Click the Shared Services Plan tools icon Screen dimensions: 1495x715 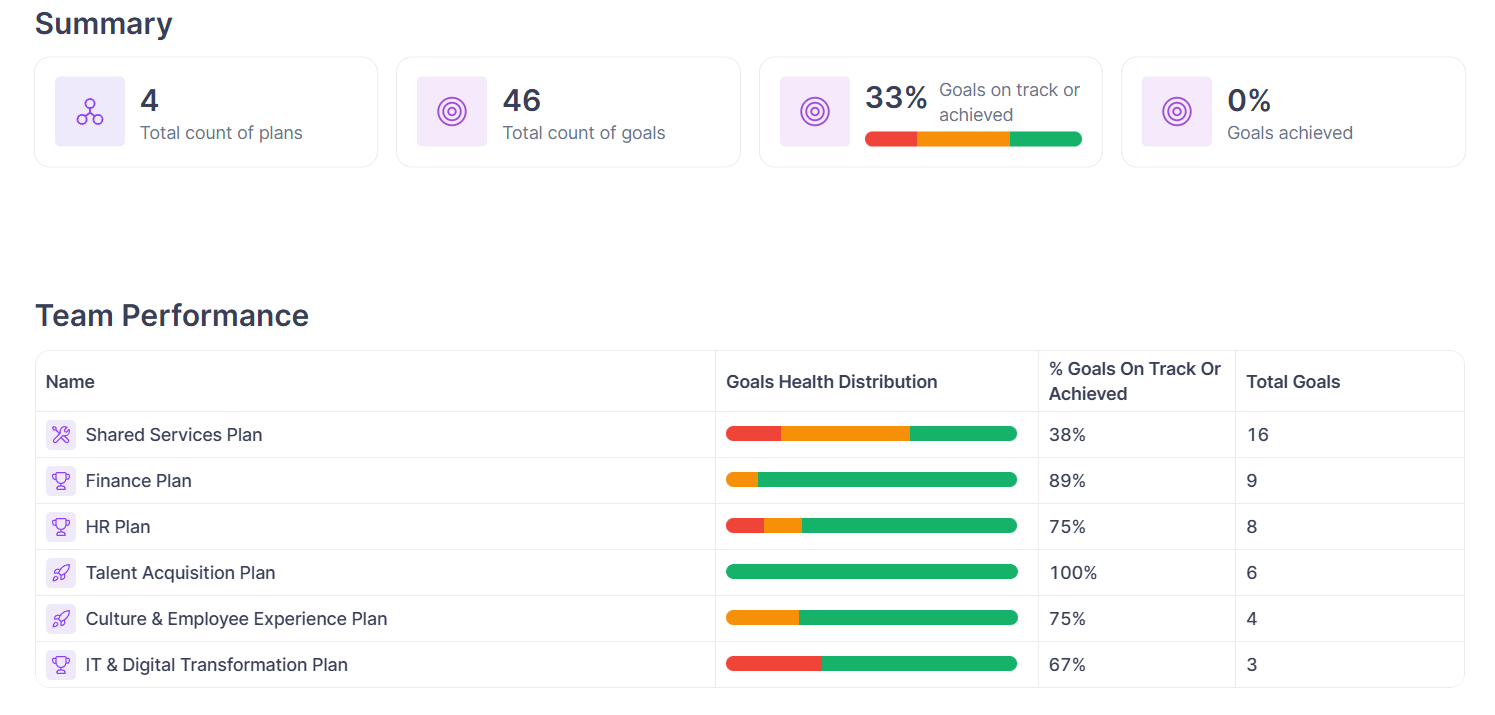point(61,435)
